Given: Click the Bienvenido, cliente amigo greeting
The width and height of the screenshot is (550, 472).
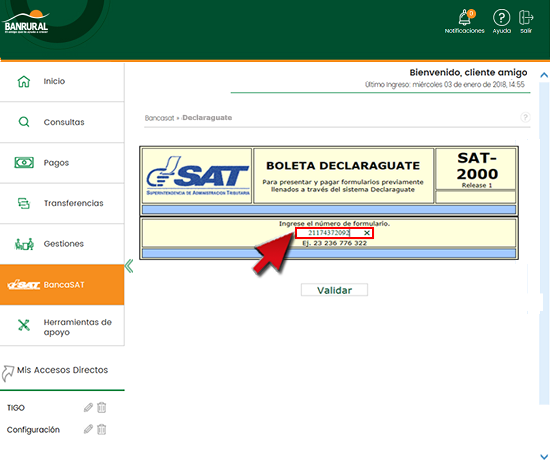Looking at the screenshot, I should (468, 73).
